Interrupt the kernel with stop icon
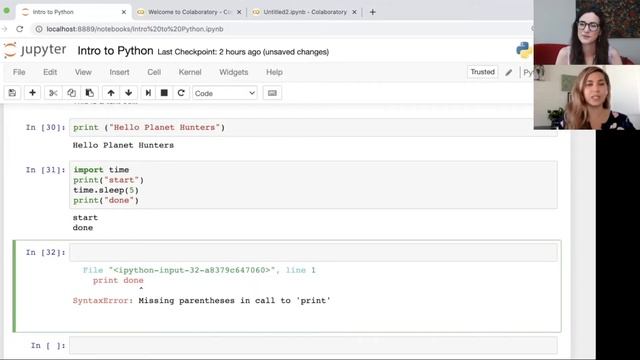 [x=164, y=93]
